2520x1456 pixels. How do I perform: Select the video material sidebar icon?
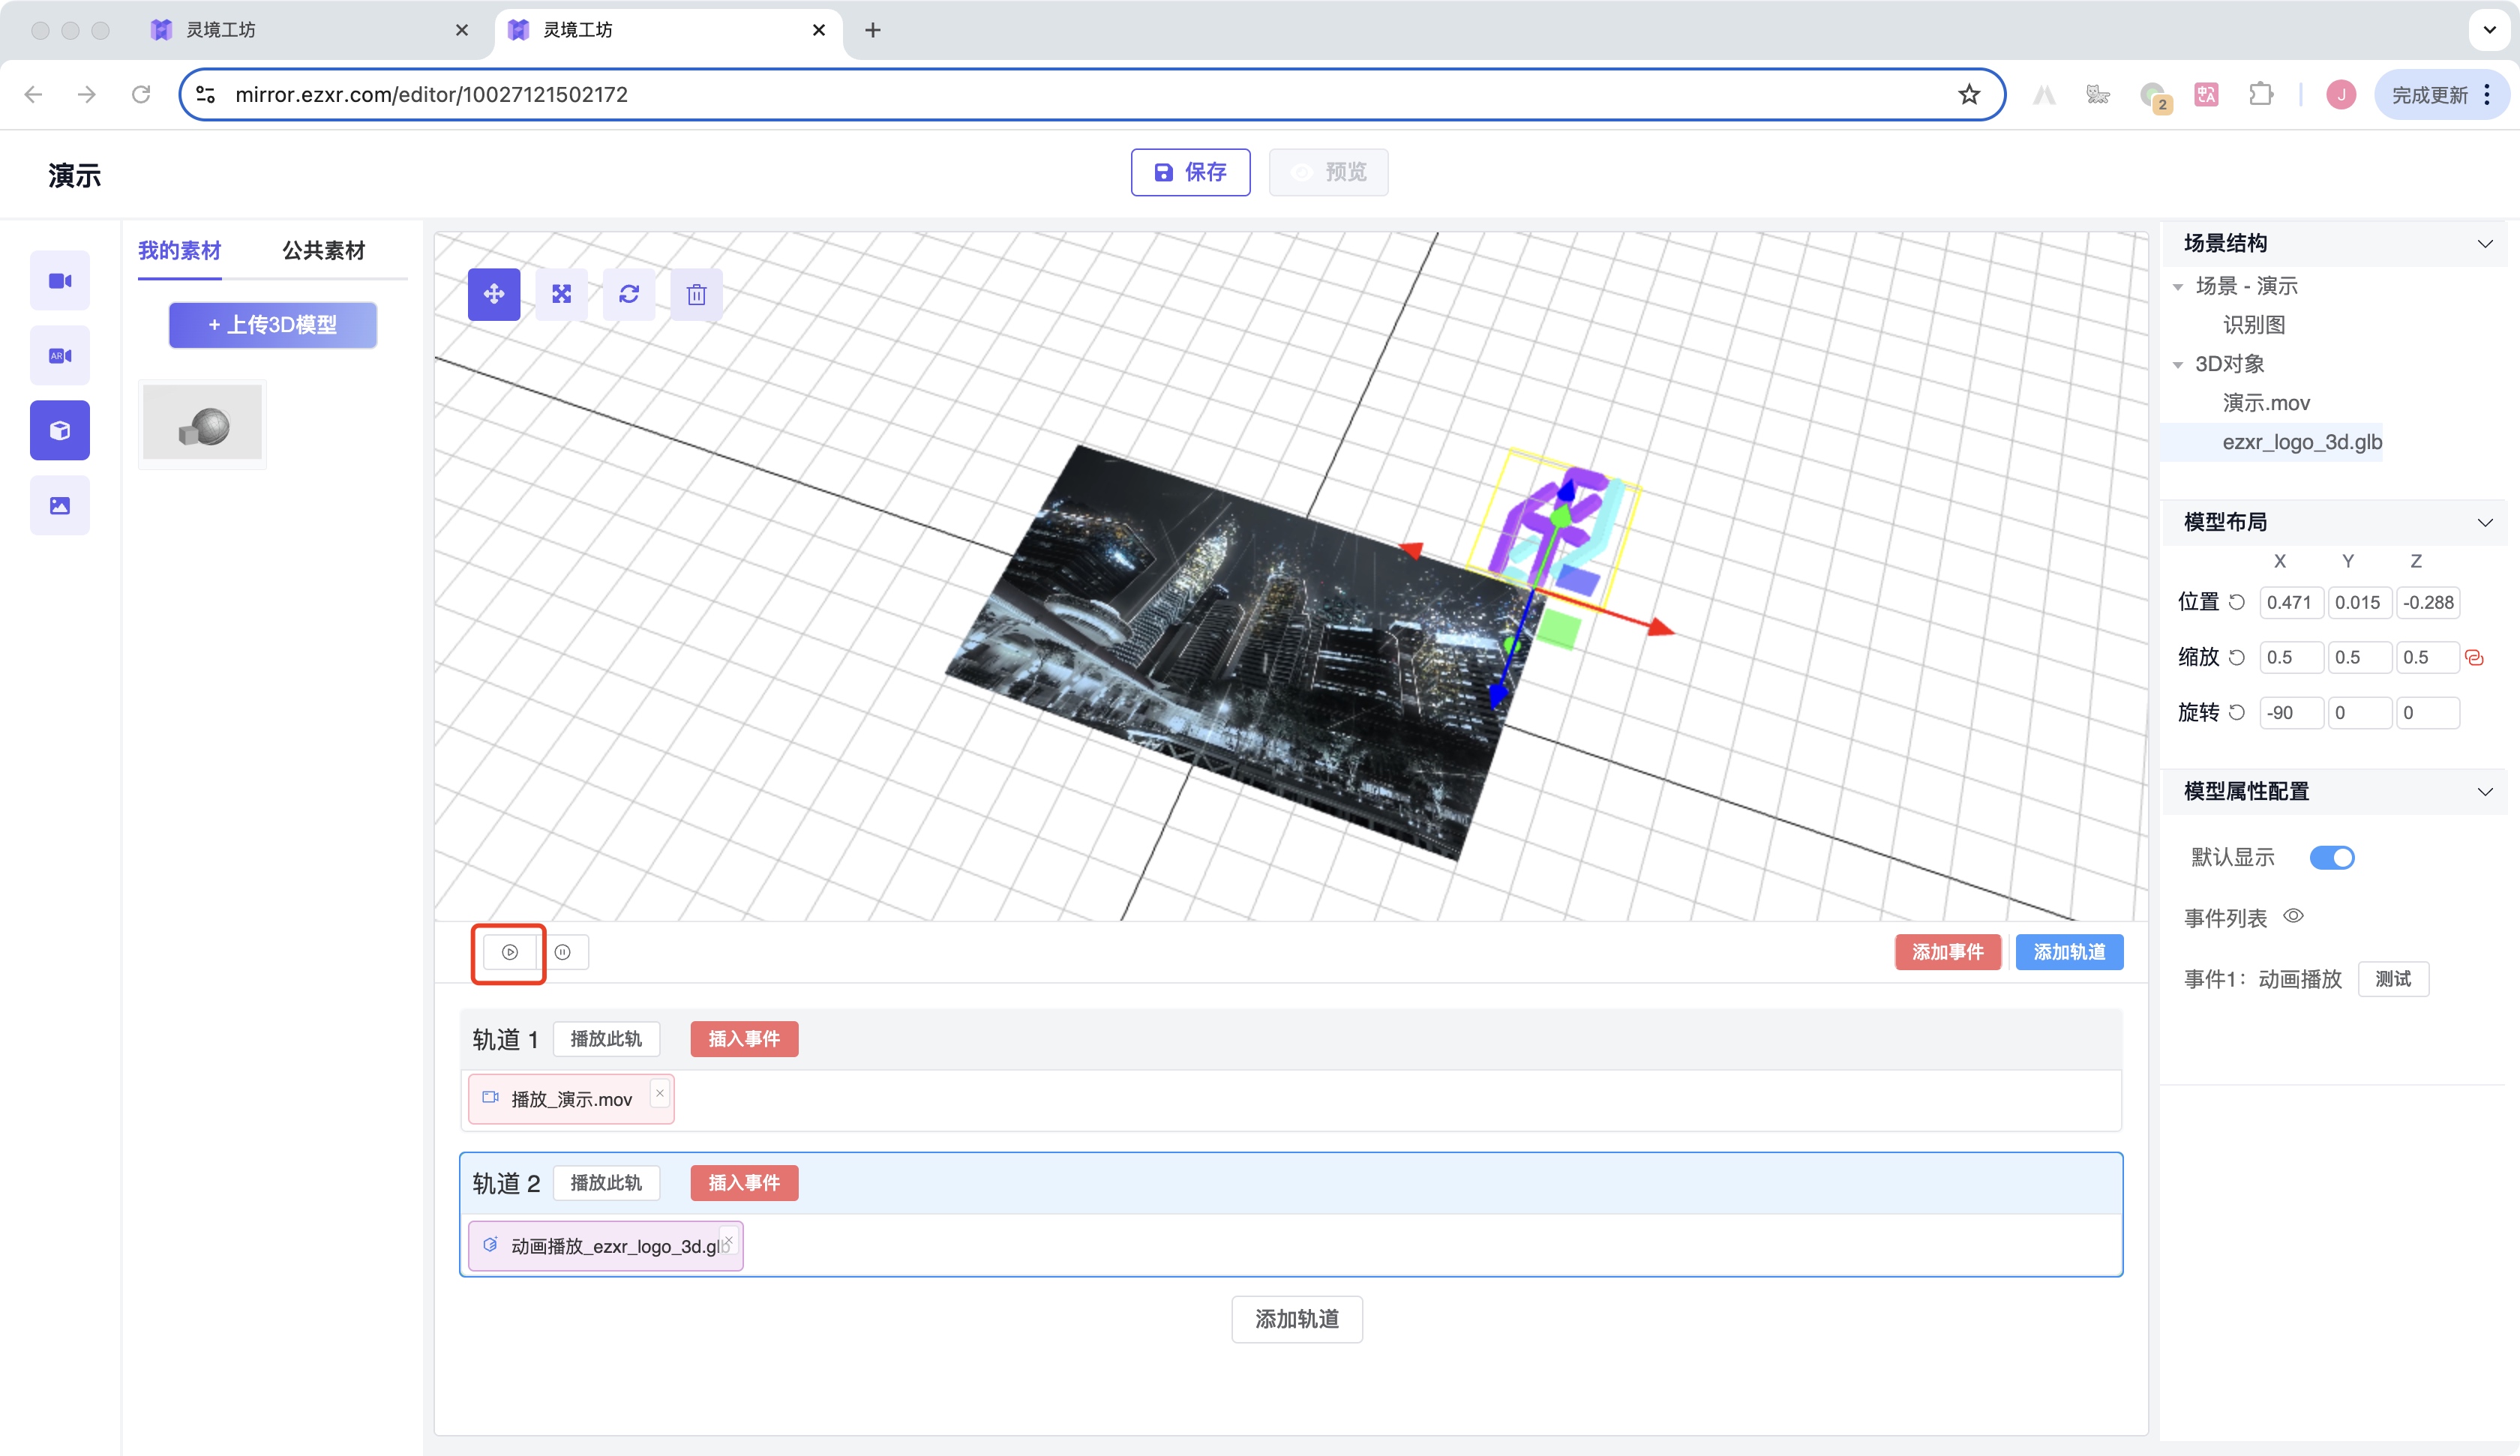(x=60, y=281)
